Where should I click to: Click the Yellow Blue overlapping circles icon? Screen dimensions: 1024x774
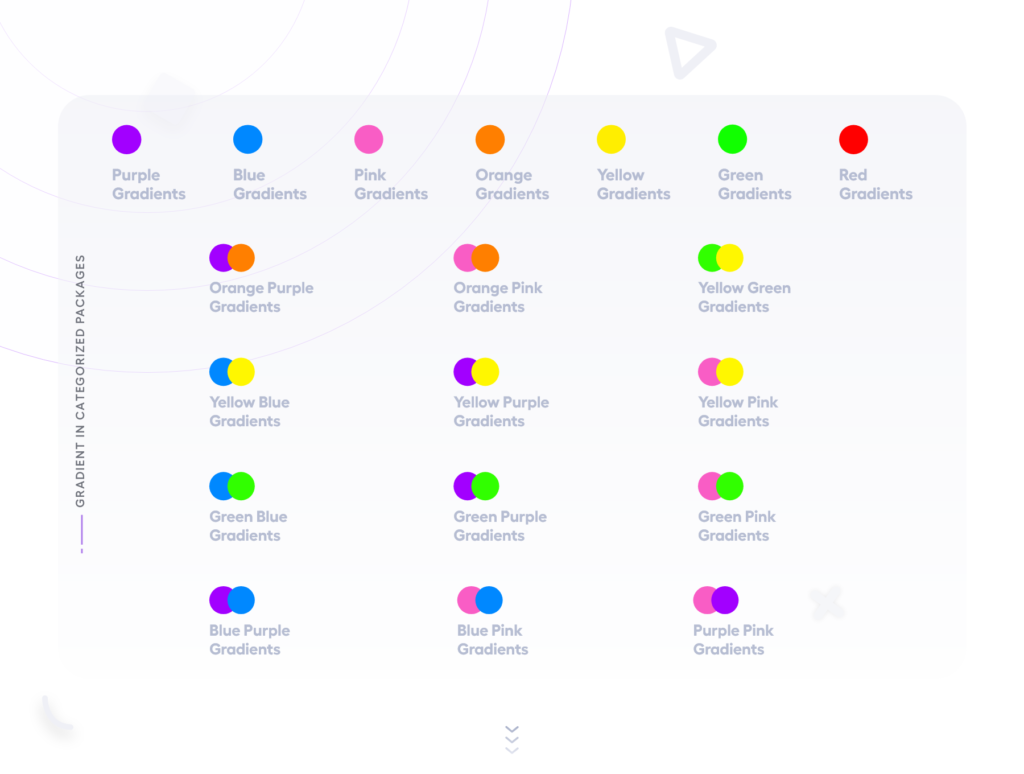232,372
